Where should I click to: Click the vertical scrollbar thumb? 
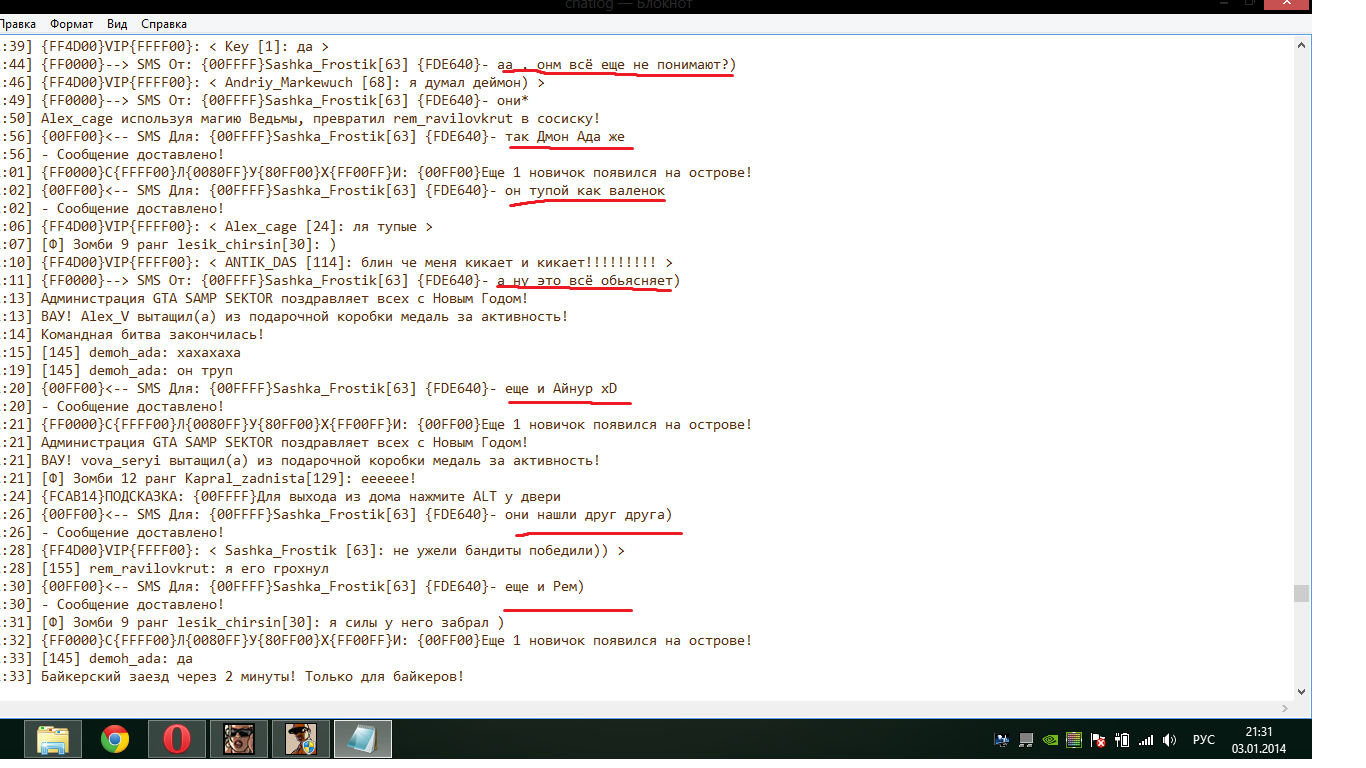click(x=1301, y=593)
